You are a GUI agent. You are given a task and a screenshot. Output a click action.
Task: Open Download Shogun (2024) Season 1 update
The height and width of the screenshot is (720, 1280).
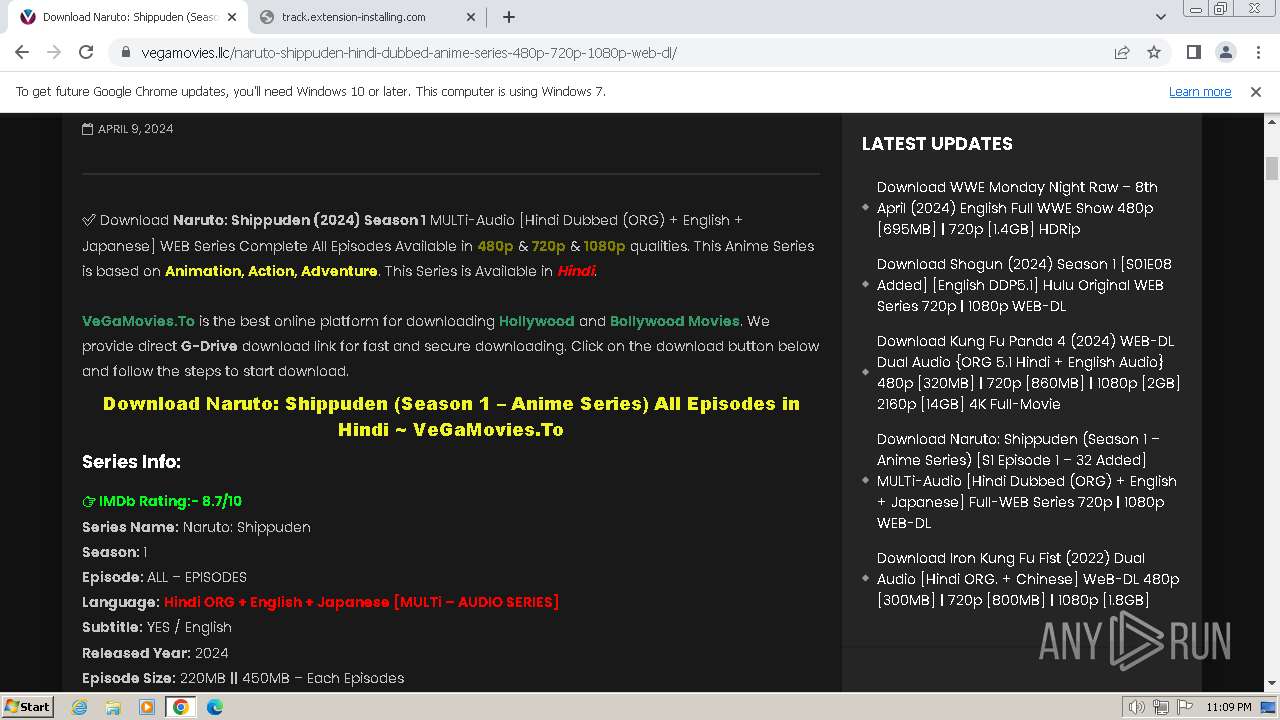pos(1024,285)
